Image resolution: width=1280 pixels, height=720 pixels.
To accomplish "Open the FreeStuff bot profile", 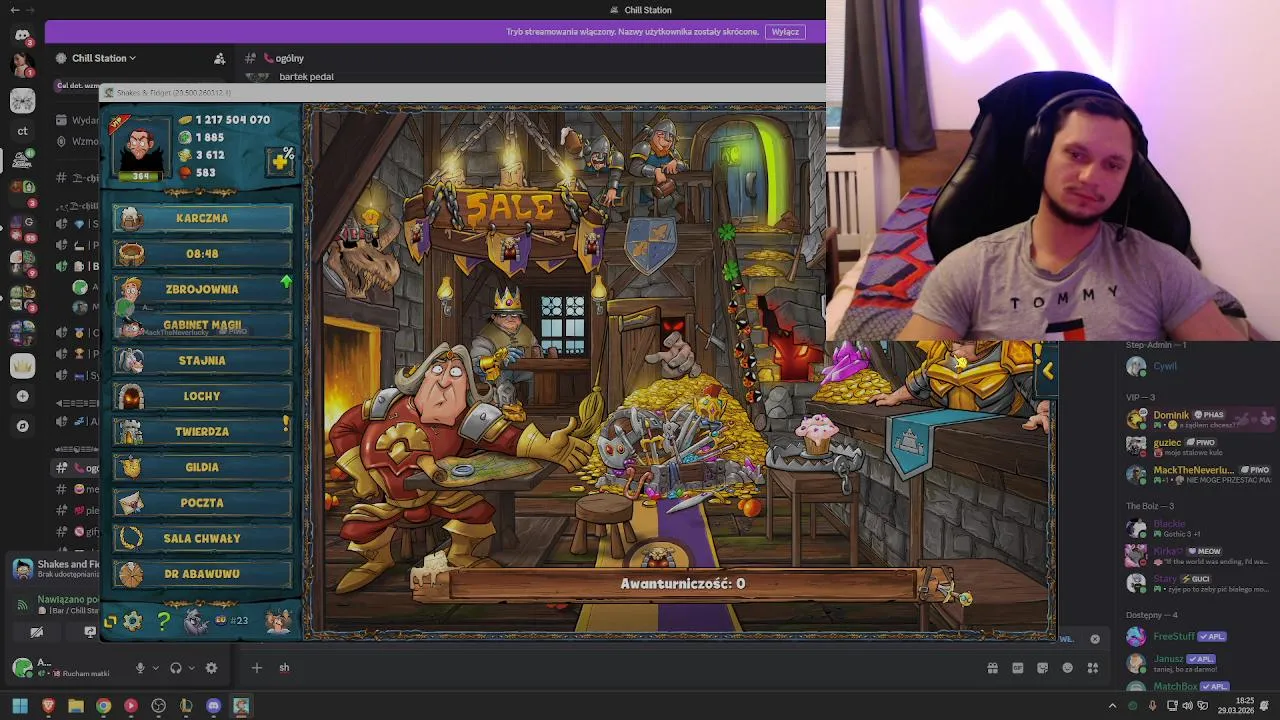I will 1199,636.
